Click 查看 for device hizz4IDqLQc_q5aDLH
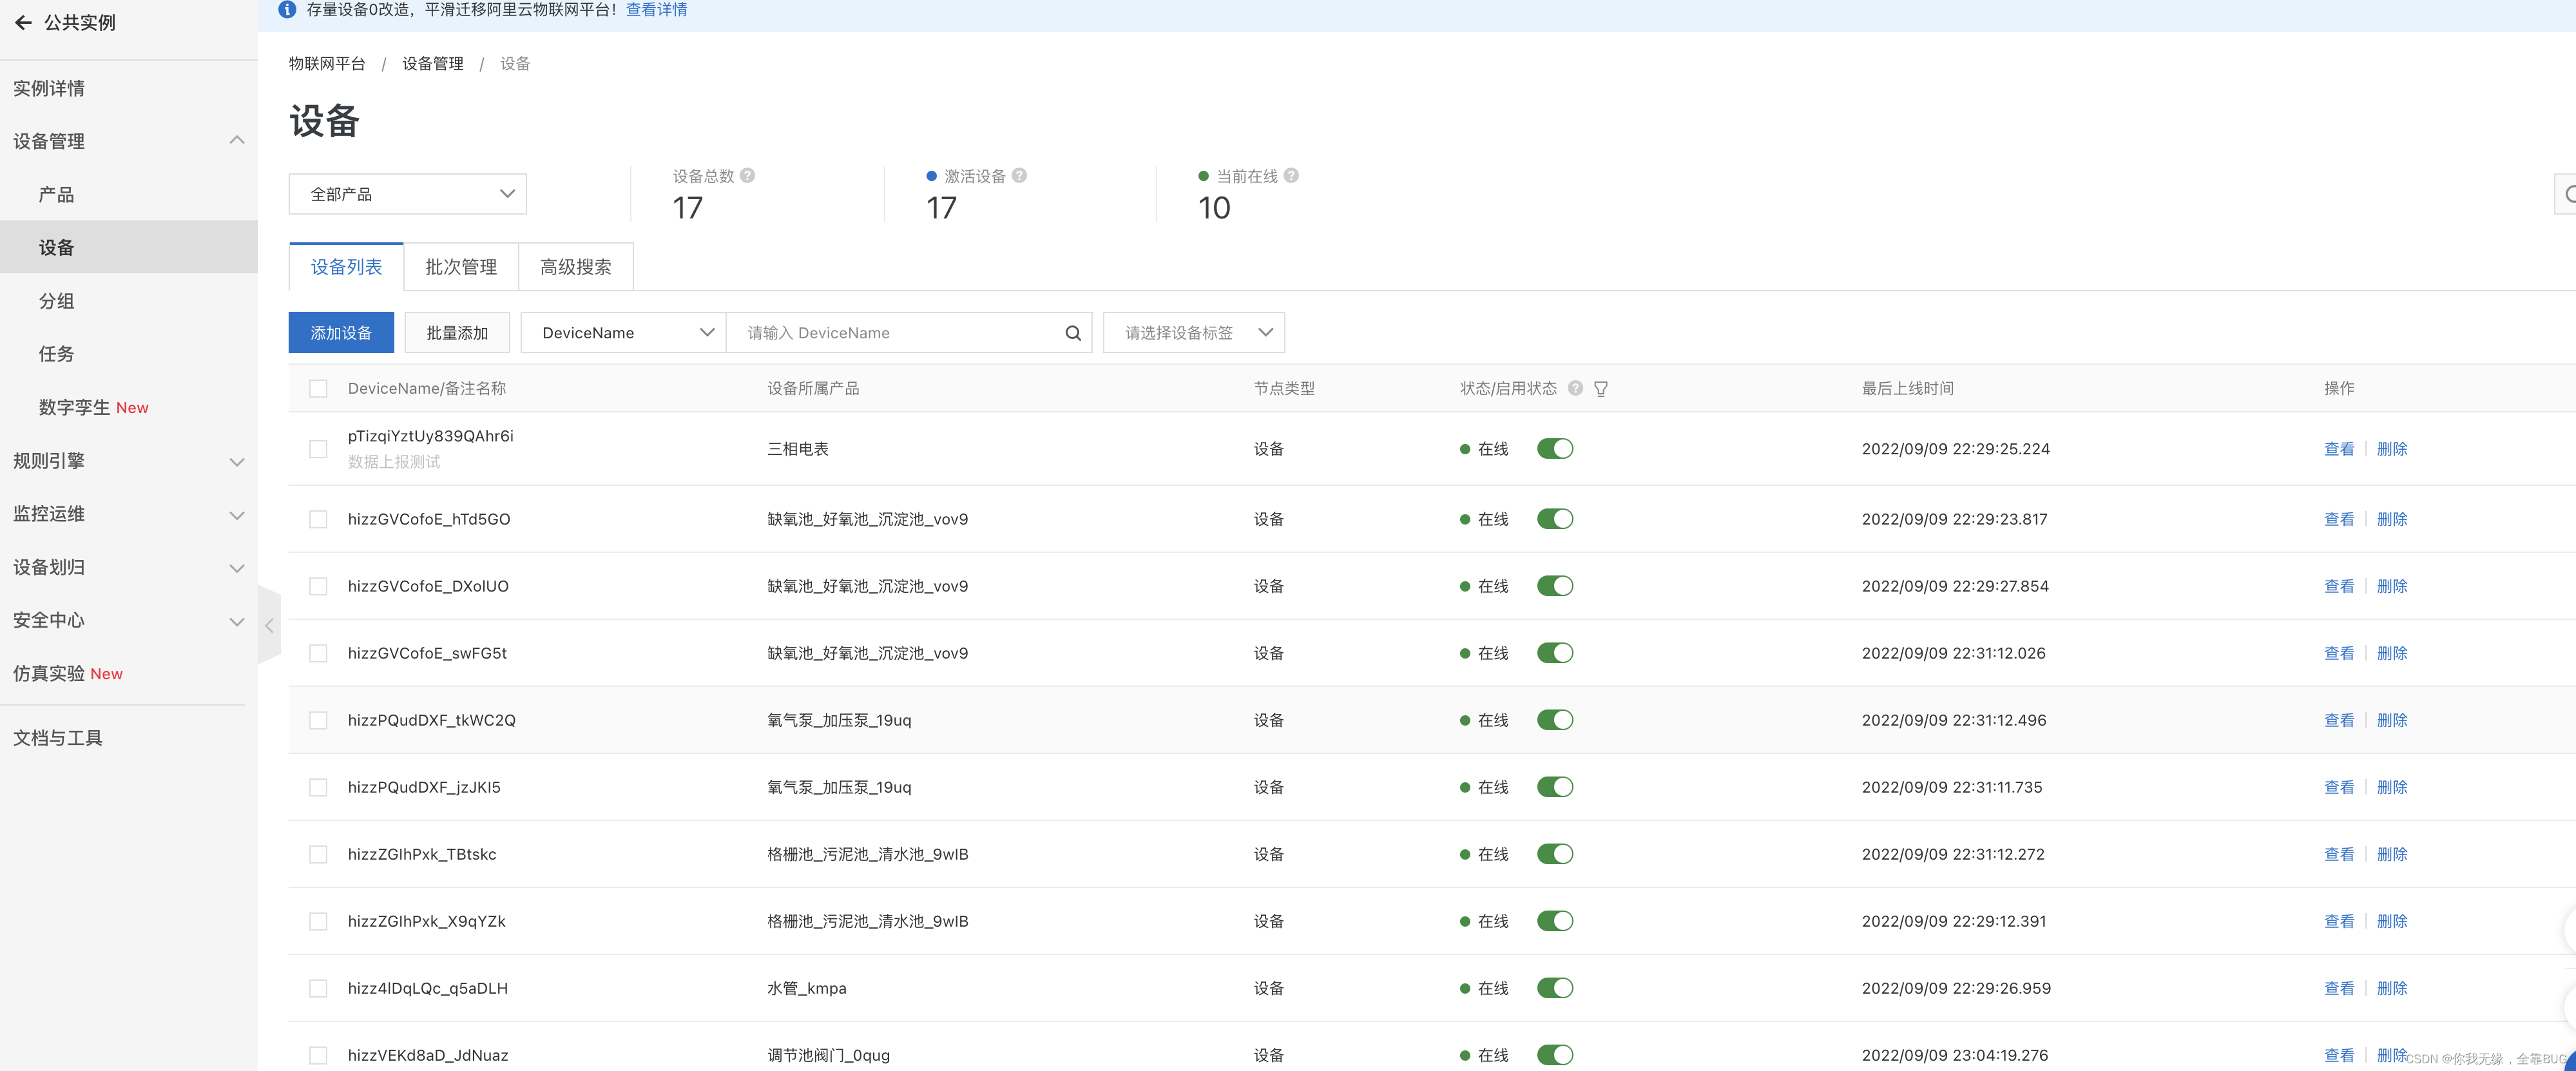This screenshot has height=1071, width=2576. pyautogui.click(x=2339, y=988)
